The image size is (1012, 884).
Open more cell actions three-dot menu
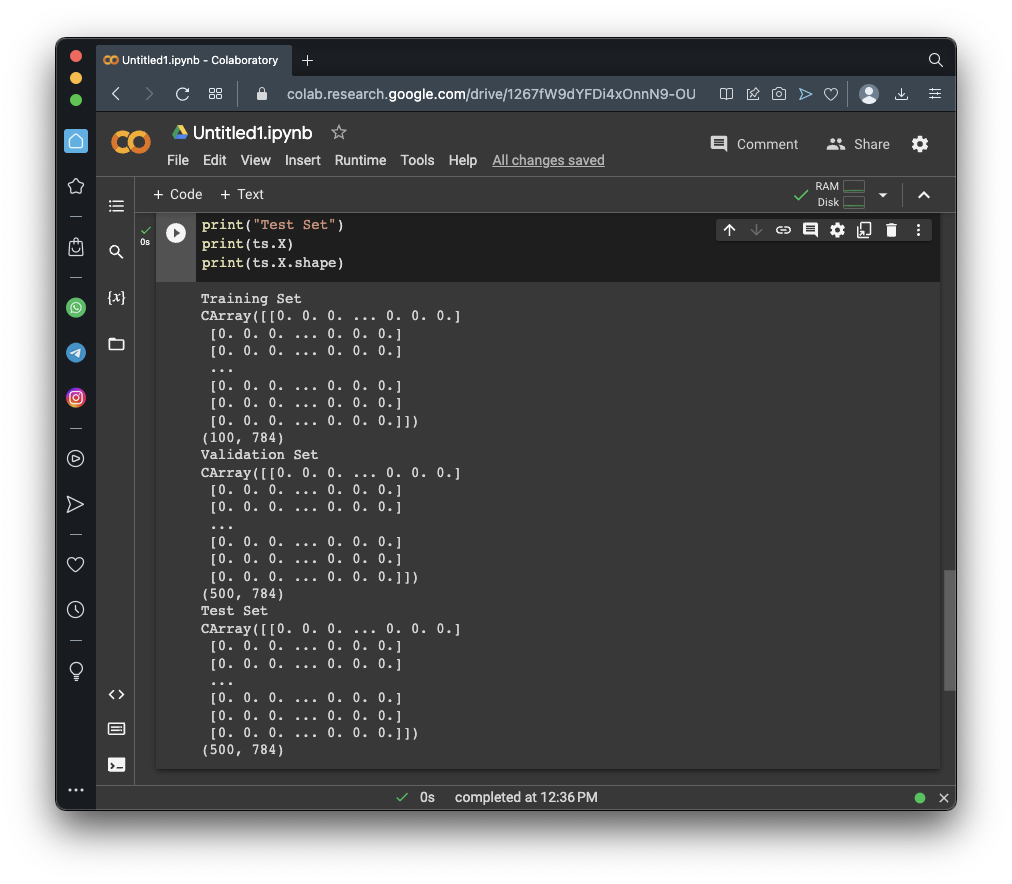[x=918, y=230]
